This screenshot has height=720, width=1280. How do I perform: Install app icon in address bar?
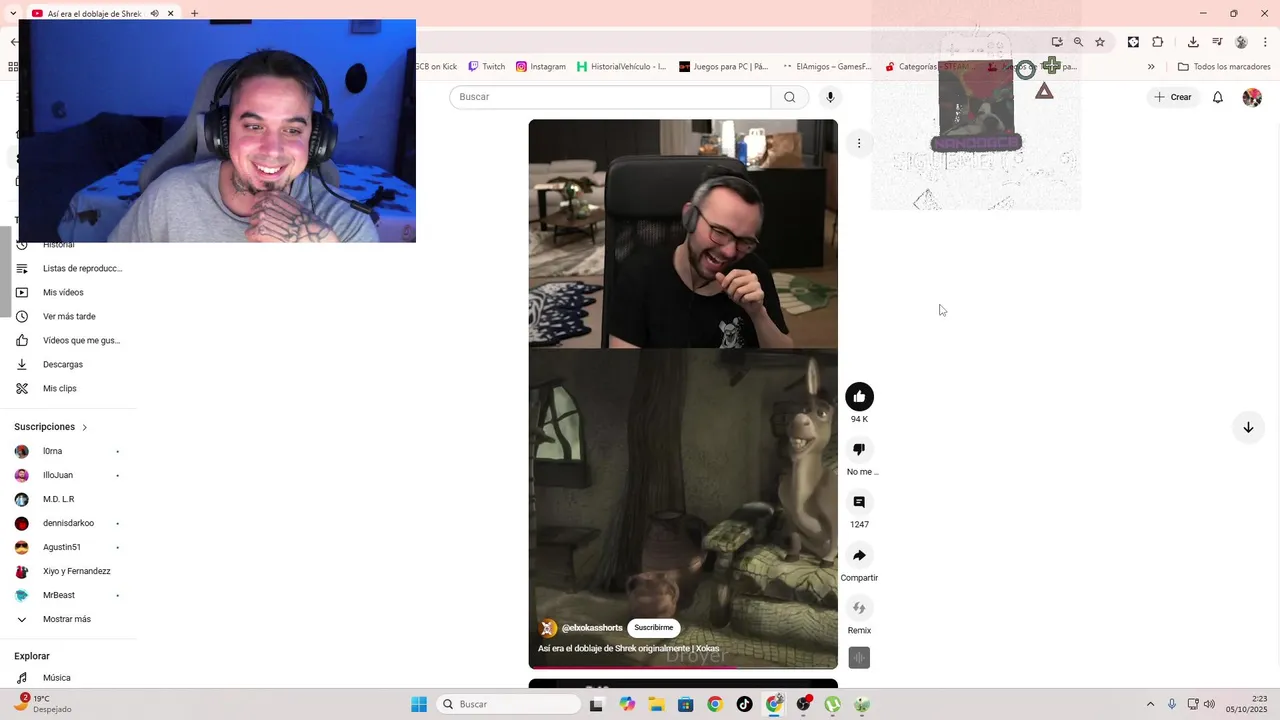tap(1057, 42)
